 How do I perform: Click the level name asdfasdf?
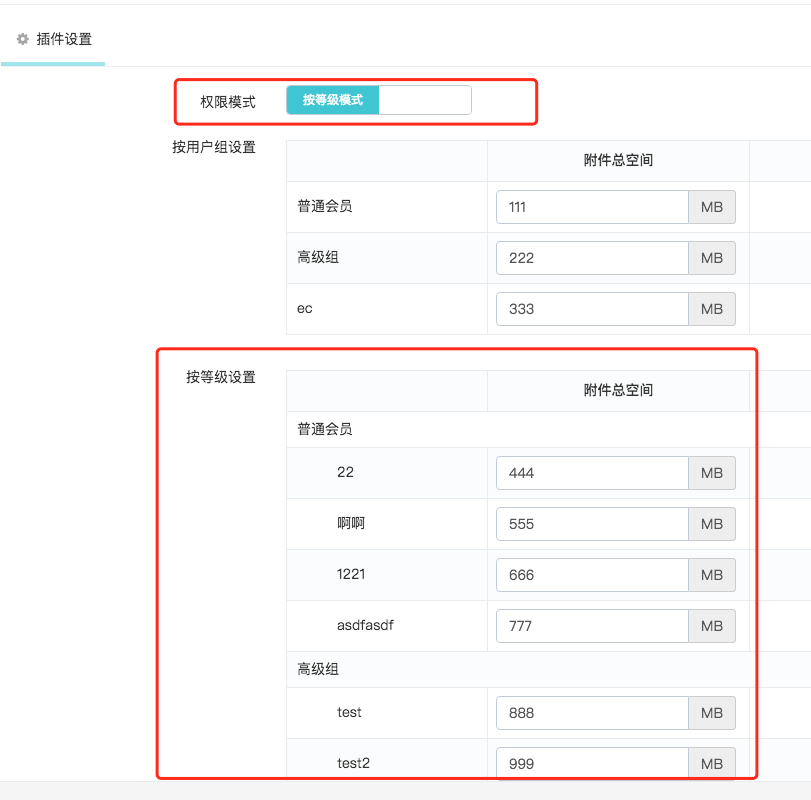pos(365,625)
